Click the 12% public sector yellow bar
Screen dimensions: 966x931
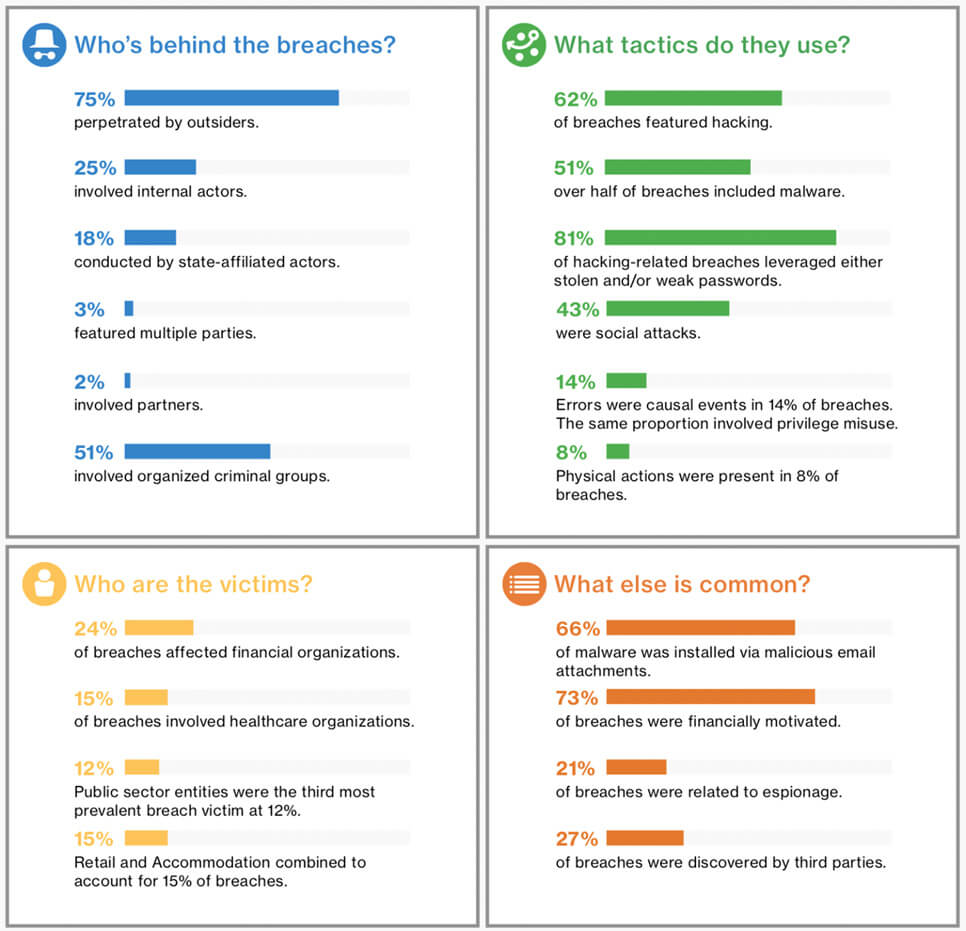(141, 768)
